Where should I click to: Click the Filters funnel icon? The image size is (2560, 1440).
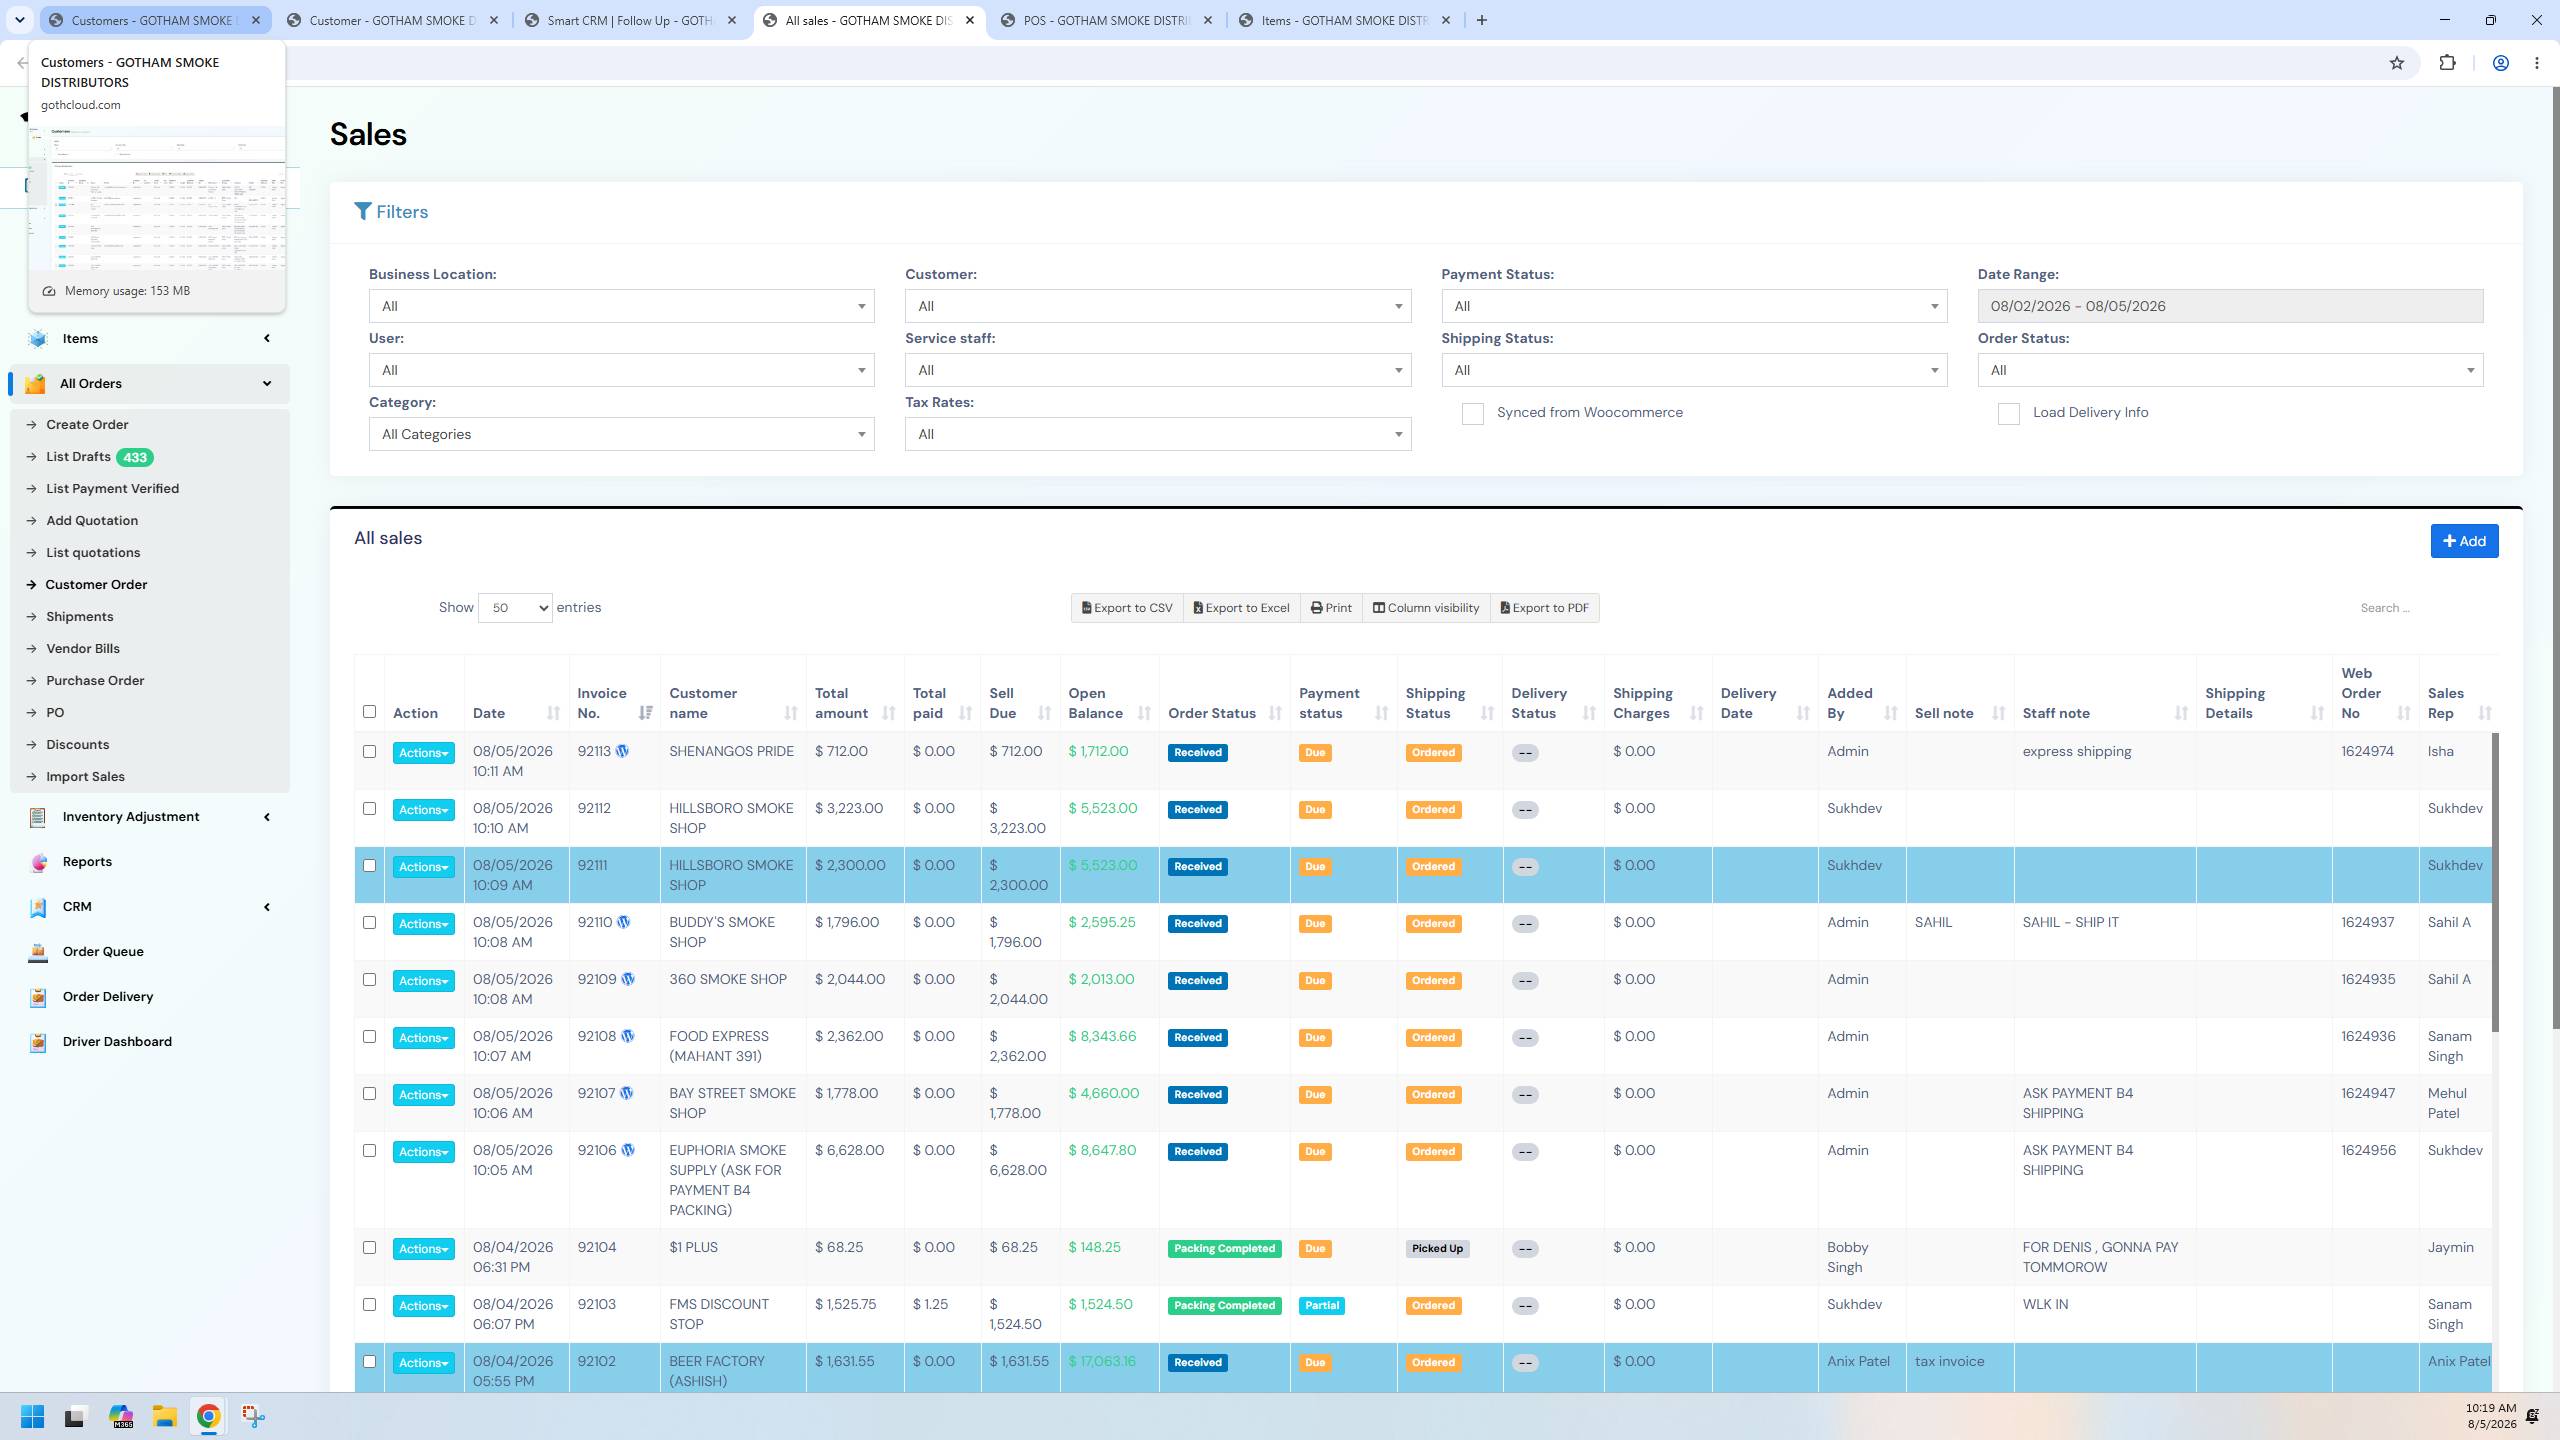pos(363,212)
